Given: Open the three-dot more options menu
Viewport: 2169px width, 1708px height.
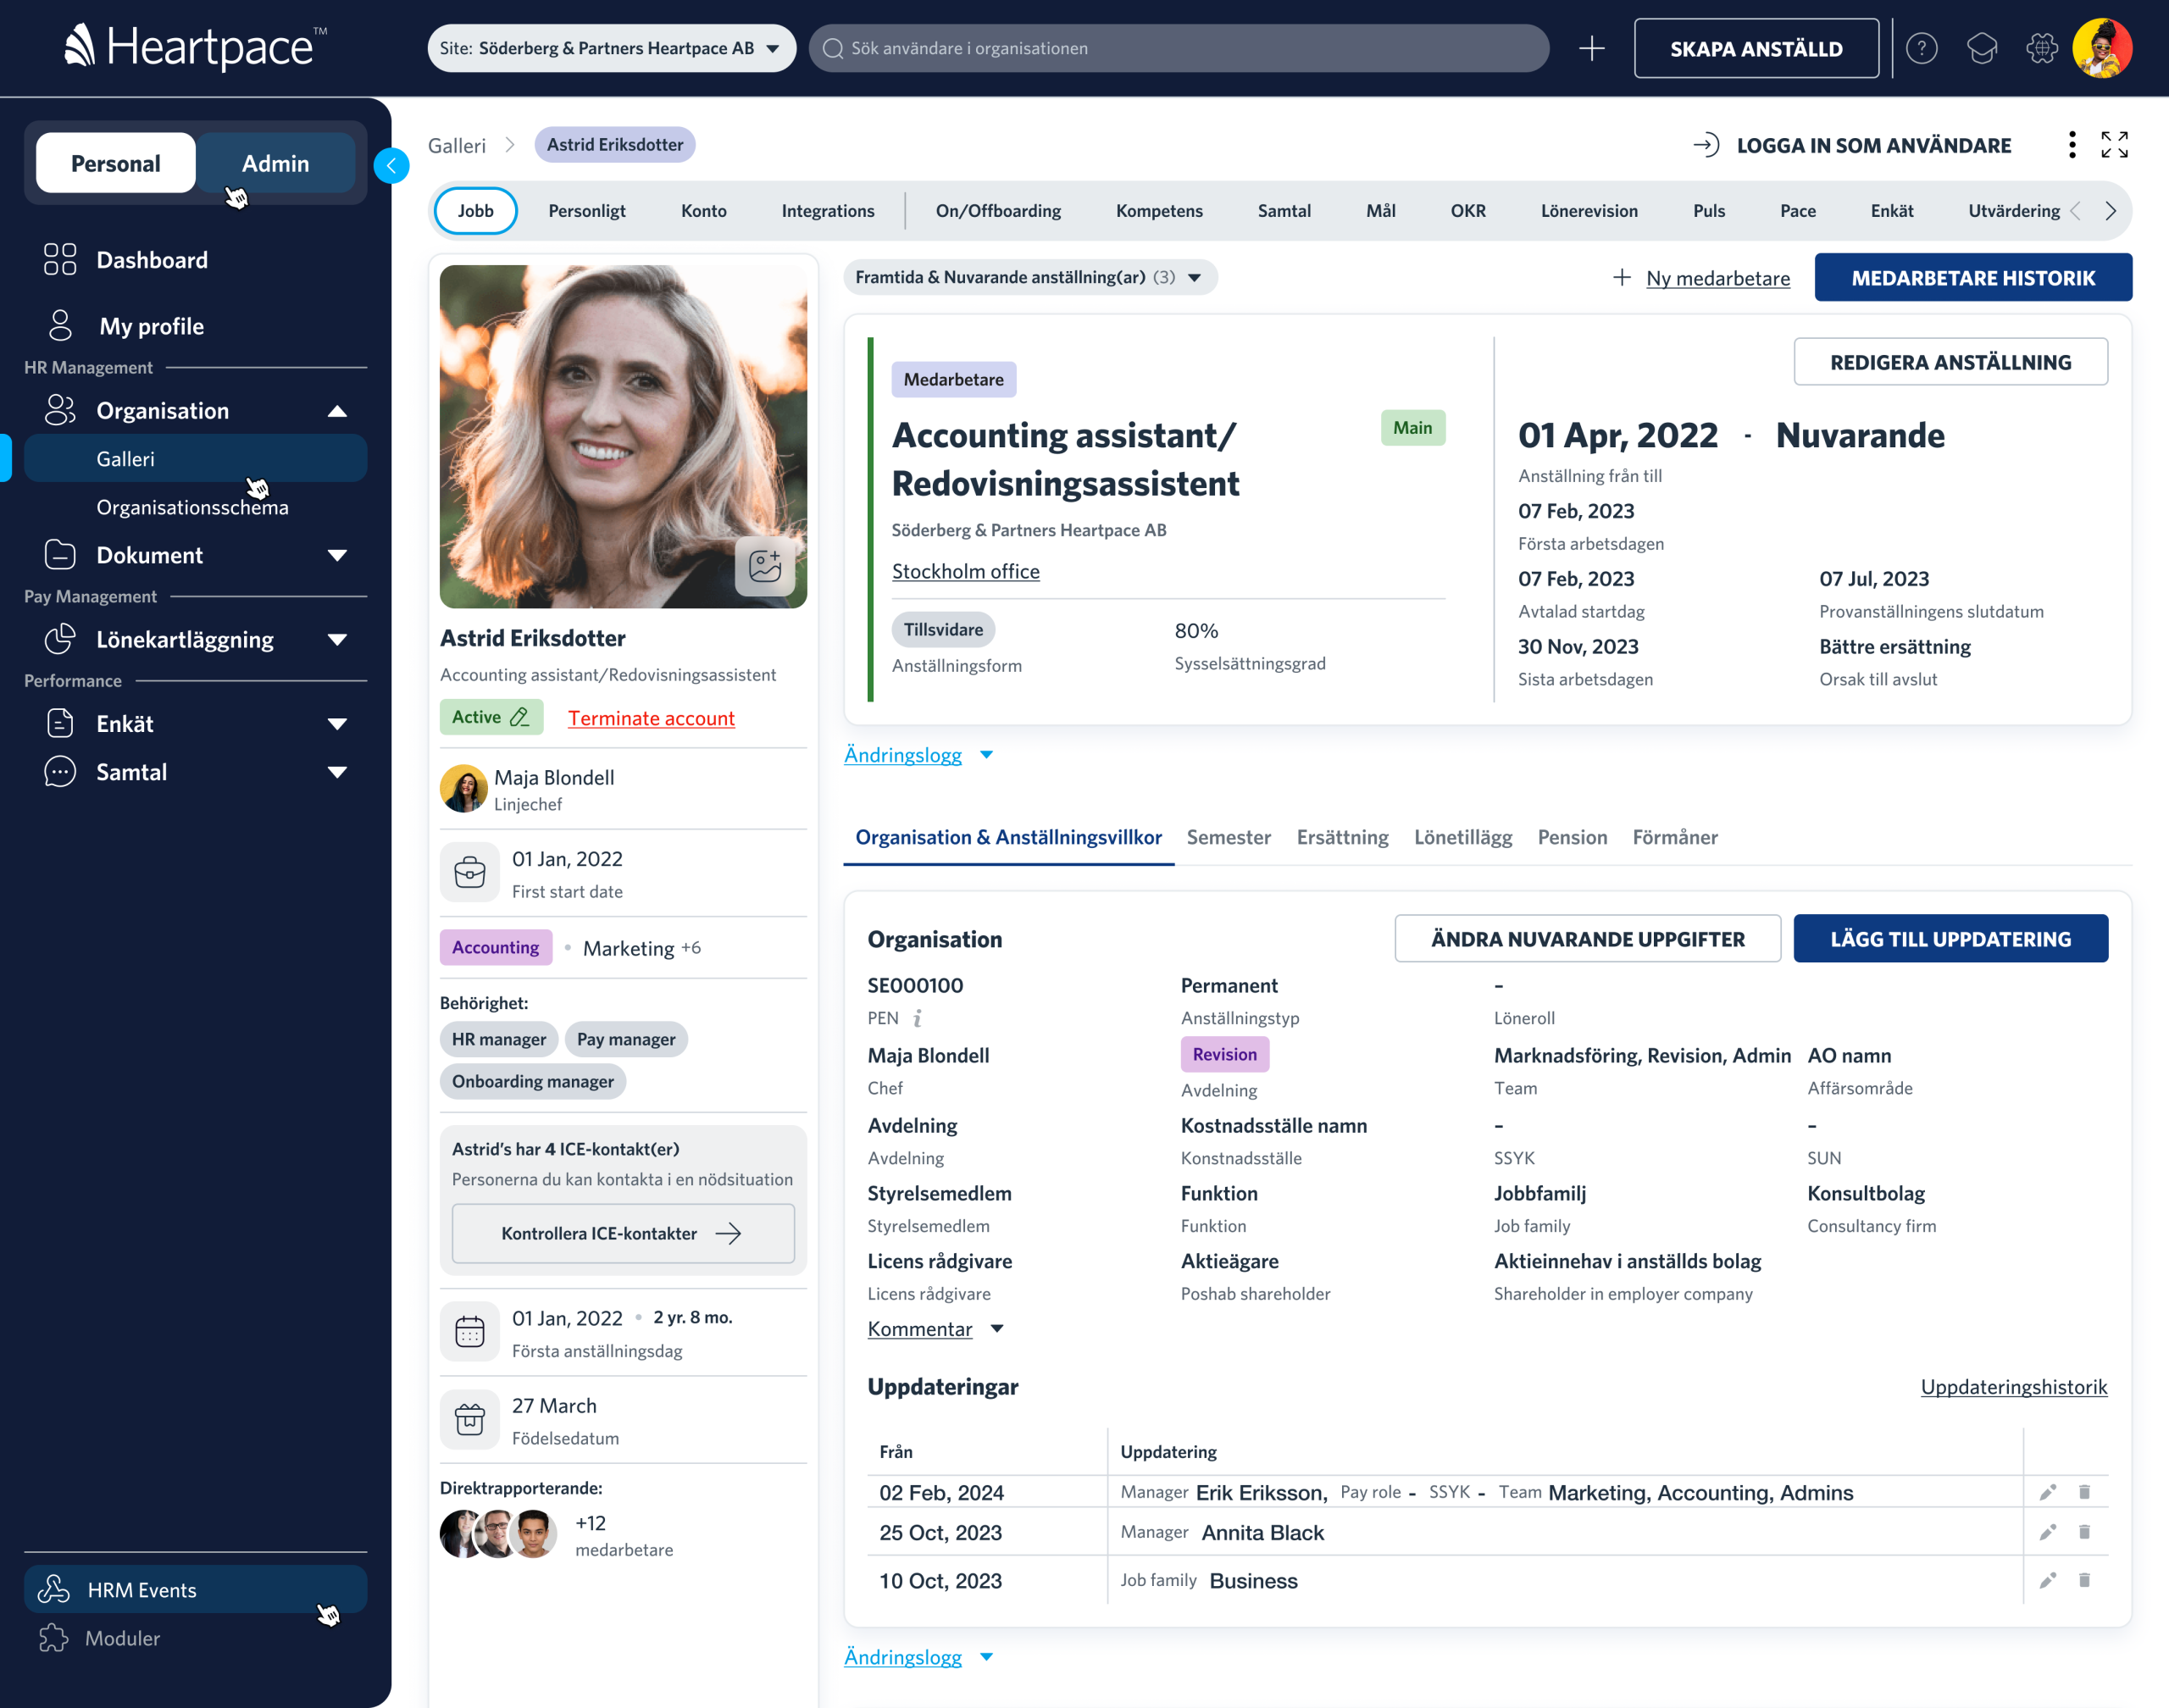Looking at the screenshot, I should pyautogui.click(x=2072, y=145).
